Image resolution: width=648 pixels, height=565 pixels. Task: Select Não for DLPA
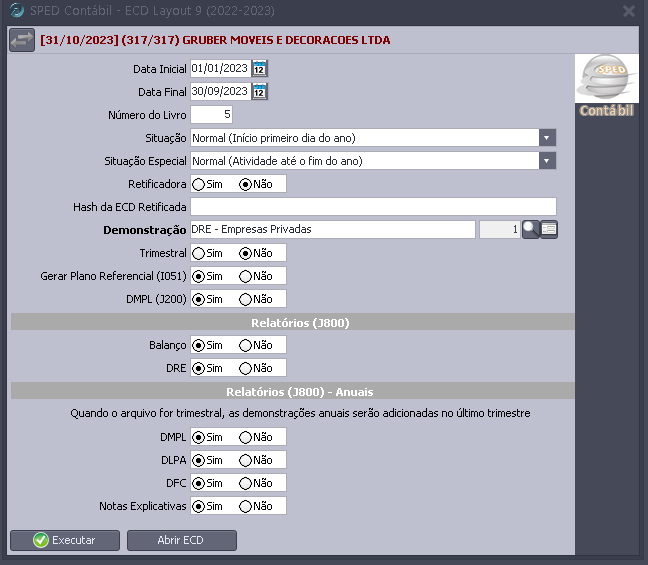coord(255,460)
